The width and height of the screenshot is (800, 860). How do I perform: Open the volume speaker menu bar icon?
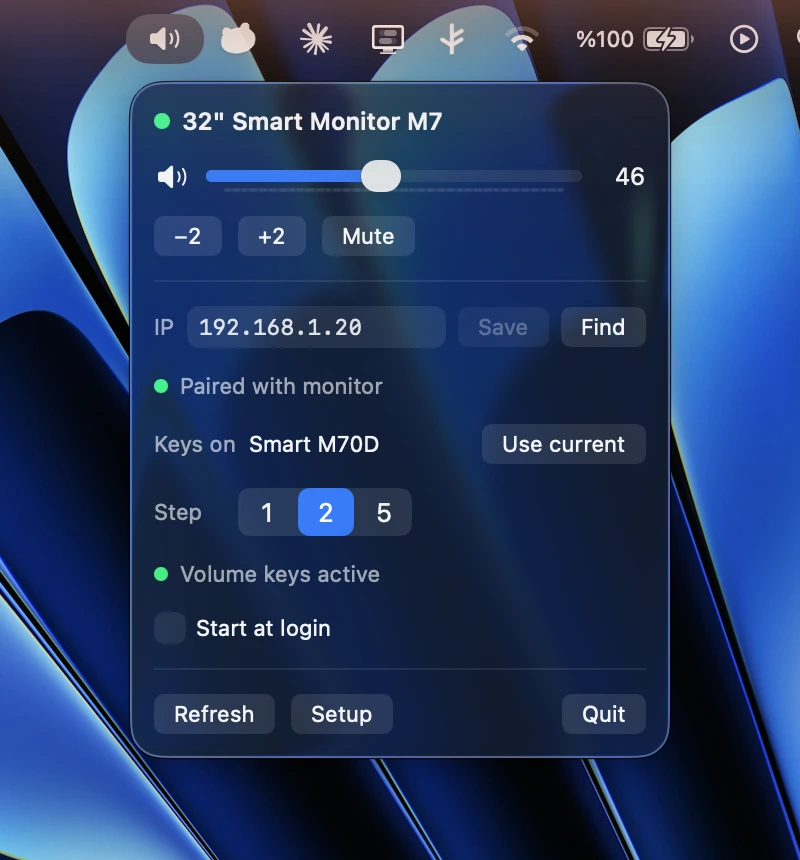point(164,39)
